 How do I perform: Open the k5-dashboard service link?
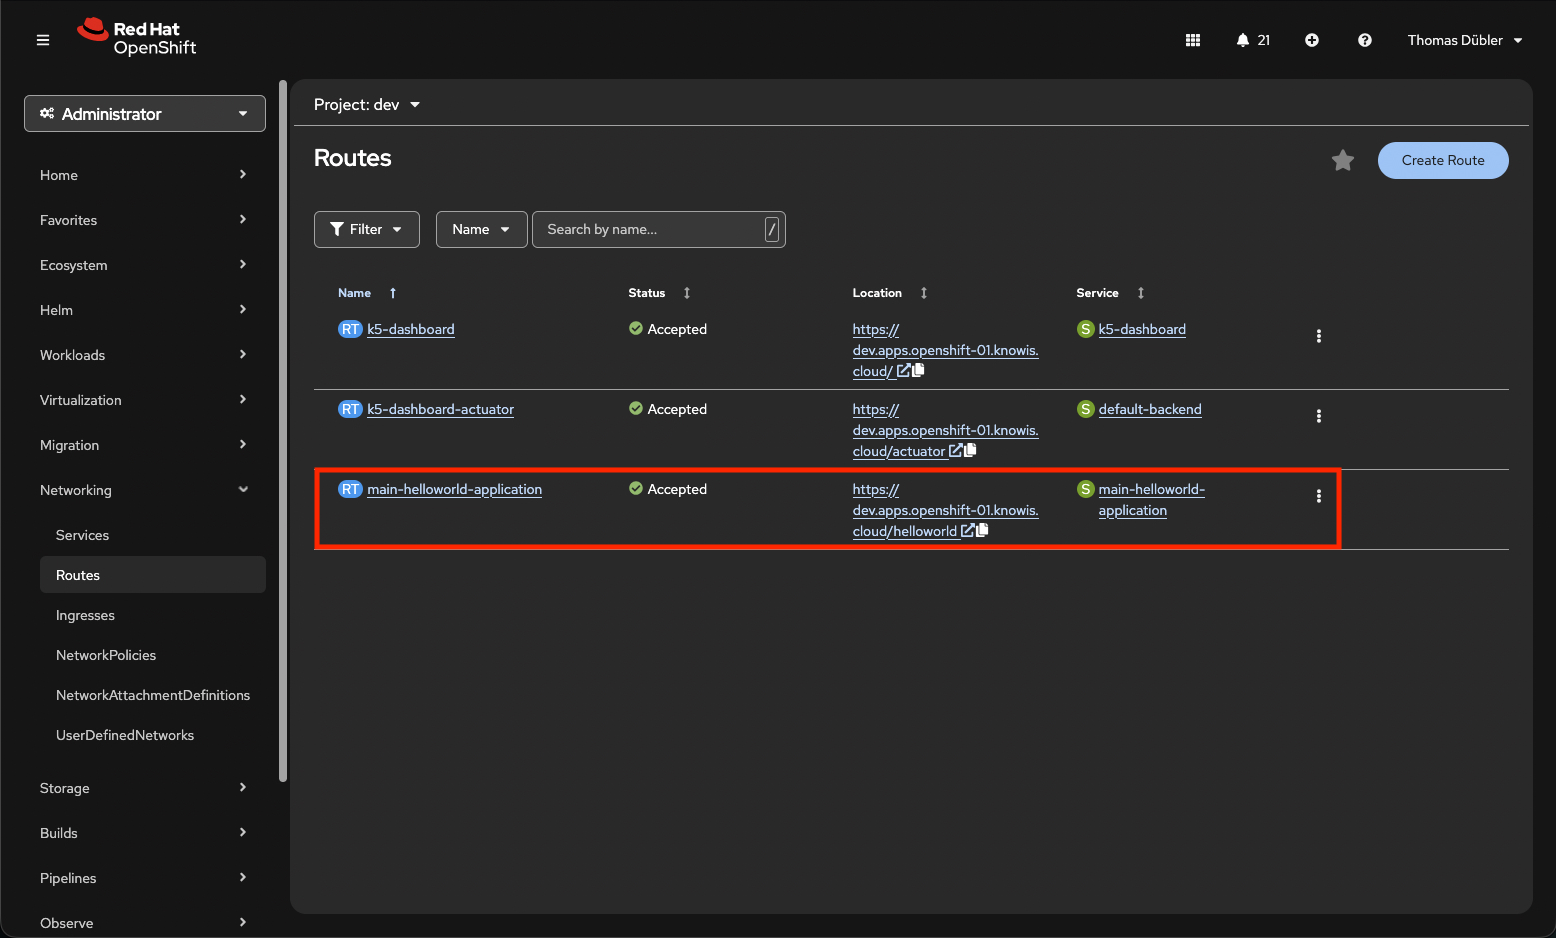coord(1142,329)
